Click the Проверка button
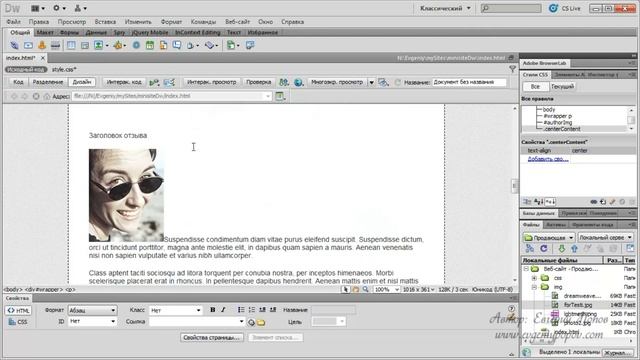The width and height of the screenshot is (640, 360). coord(258,82)
